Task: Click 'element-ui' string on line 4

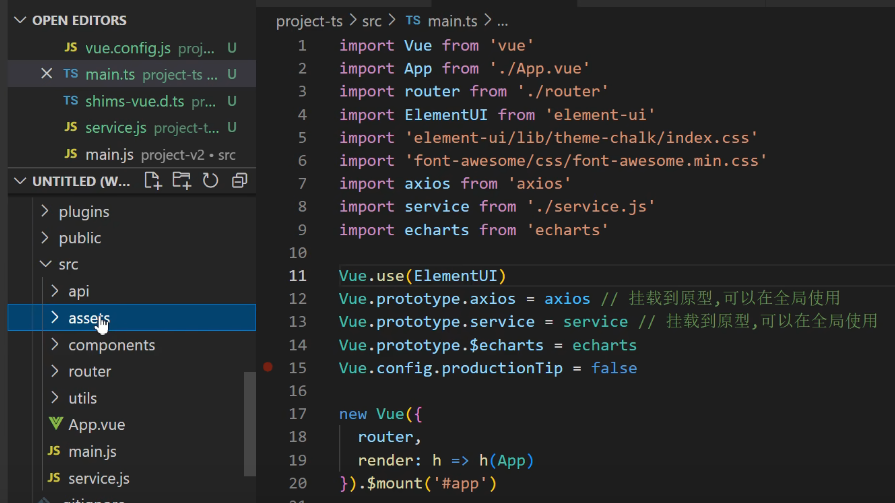Action: (x=599, y=115)
